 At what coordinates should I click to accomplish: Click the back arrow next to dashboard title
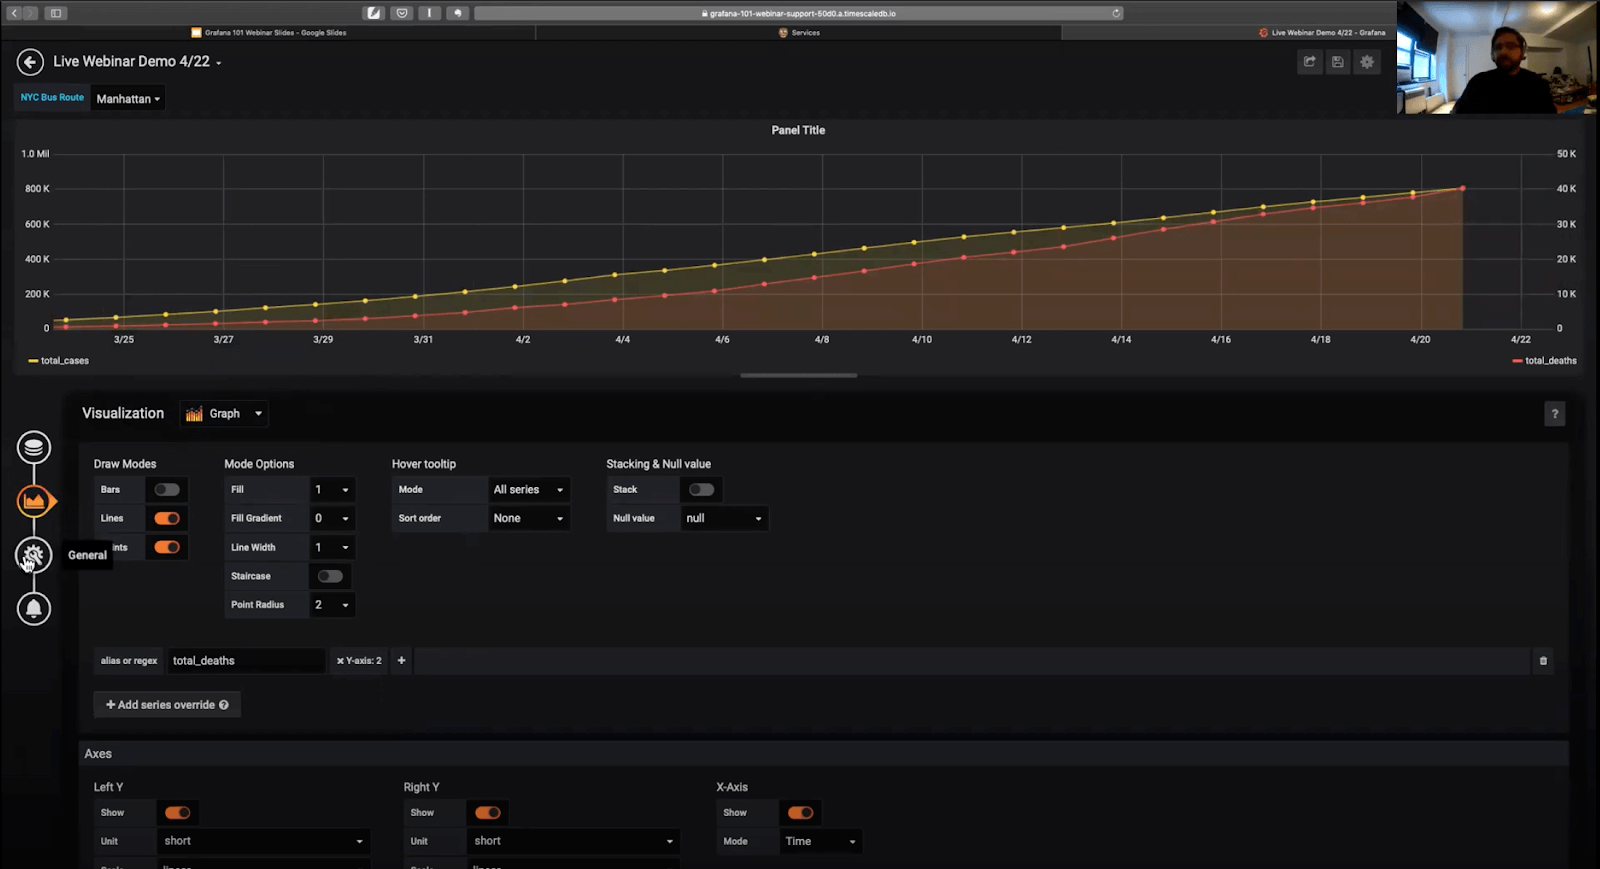coord(30,62)
